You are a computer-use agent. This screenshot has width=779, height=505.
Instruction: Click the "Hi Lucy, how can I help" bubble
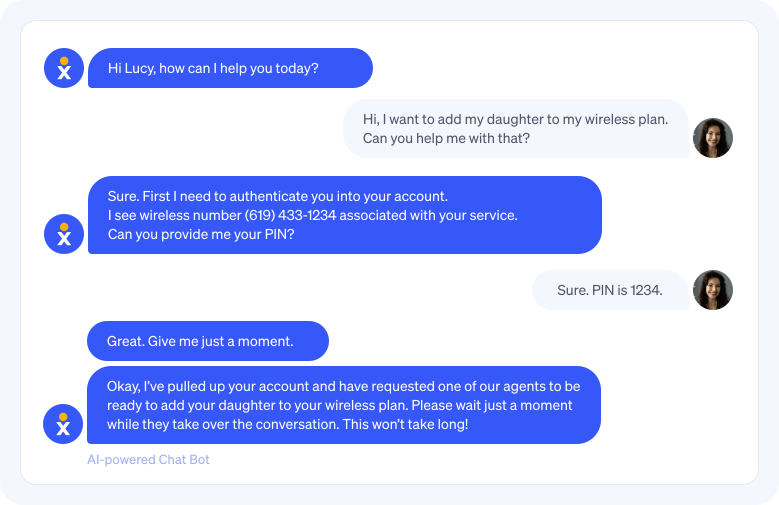[230, 69]
